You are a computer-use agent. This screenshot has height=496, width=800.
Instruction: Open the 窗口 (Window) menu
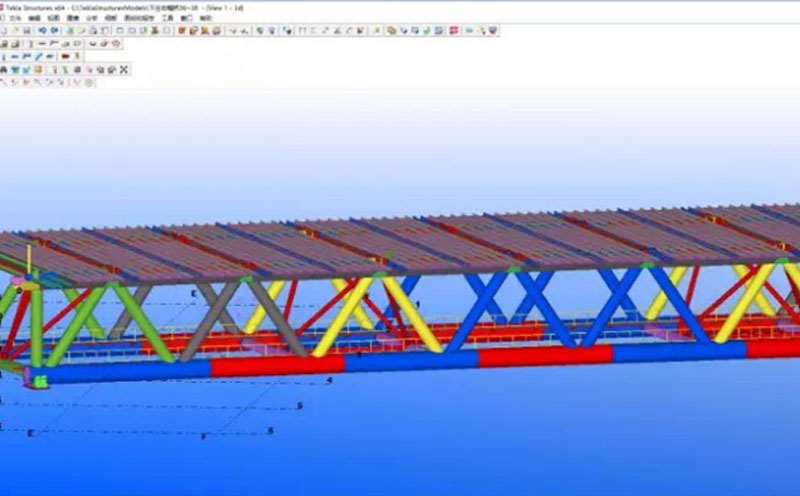point(187,18)
